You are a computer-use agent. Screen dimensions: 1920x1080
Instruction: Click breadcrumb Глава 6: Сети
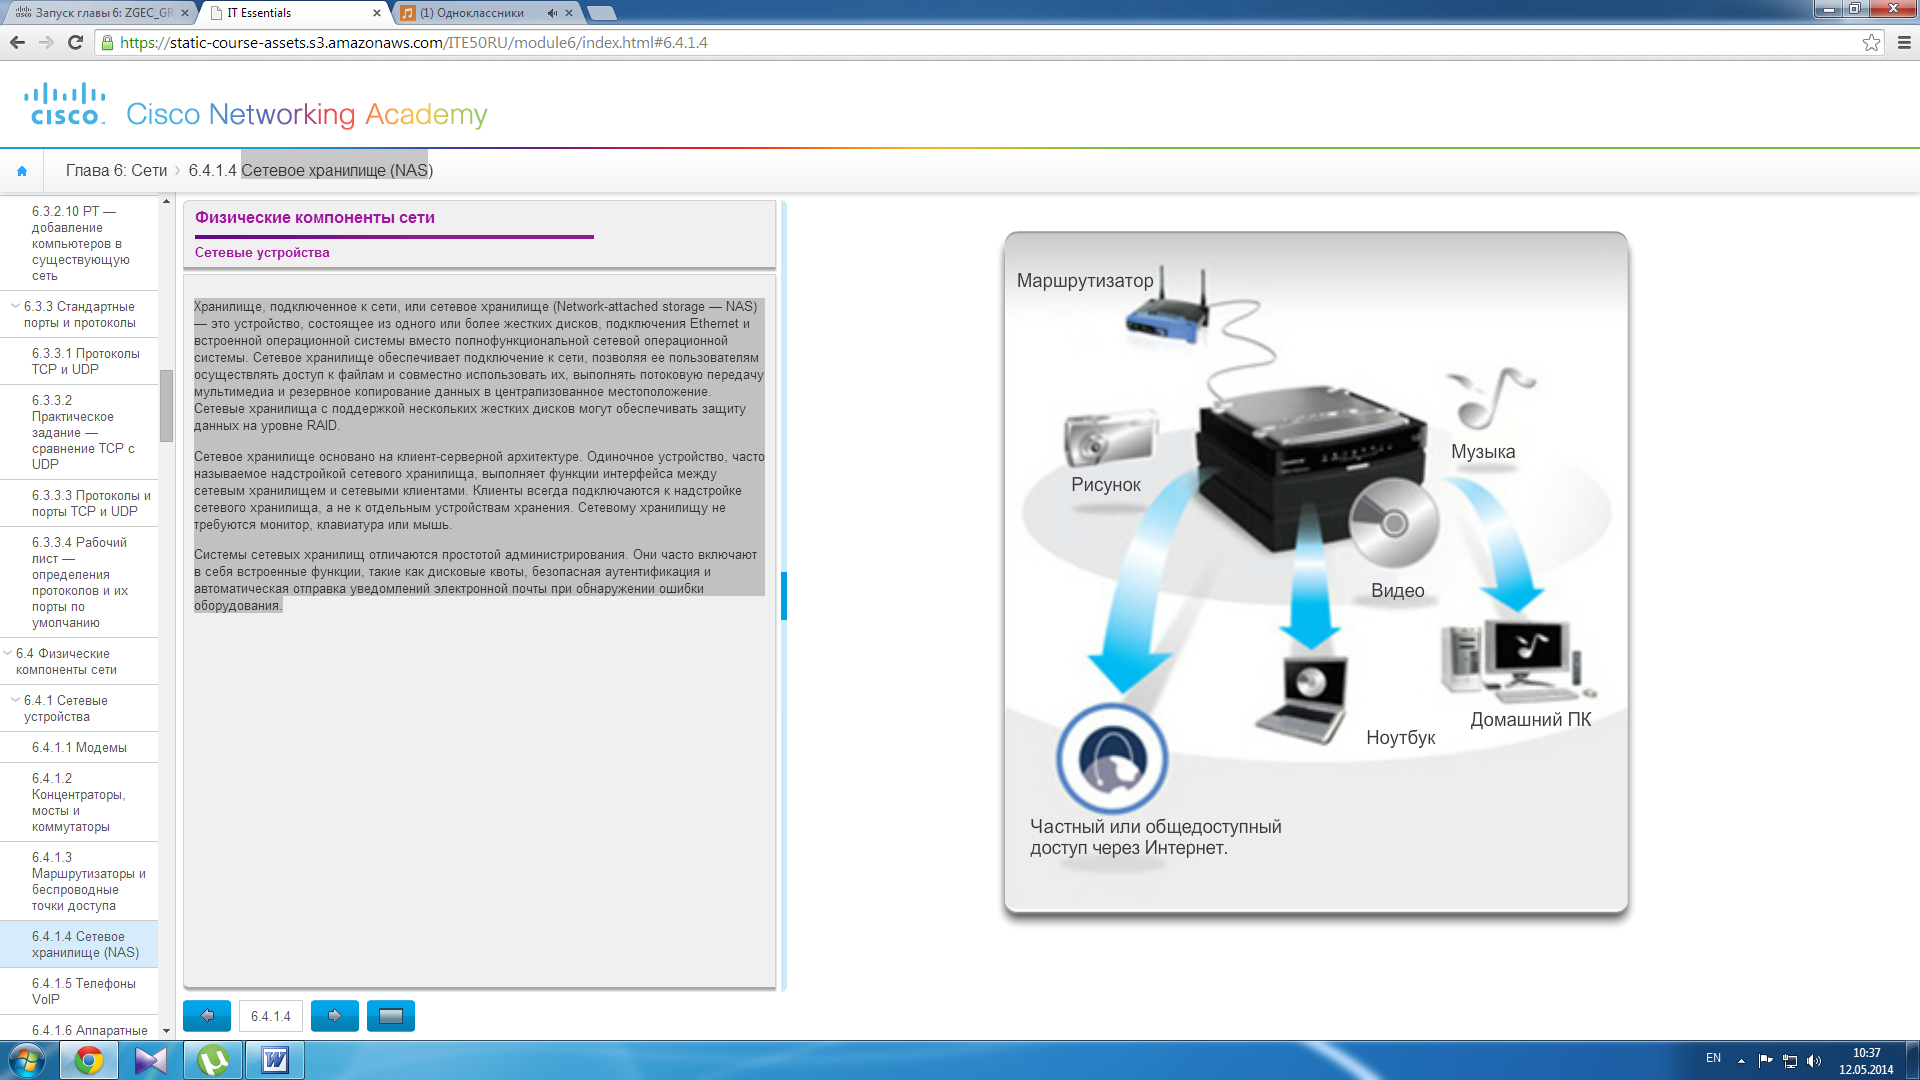(x=116, y=171)
